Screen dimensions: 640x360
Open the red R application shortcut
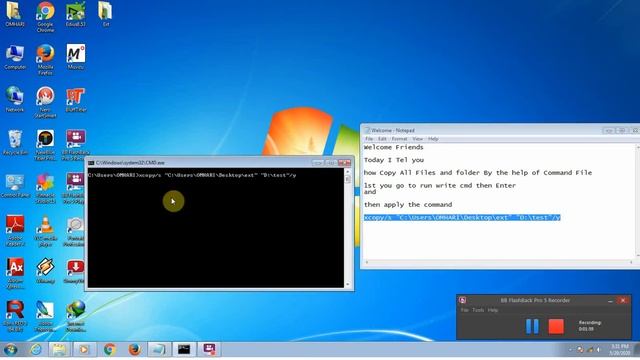(x=15, y=315)
